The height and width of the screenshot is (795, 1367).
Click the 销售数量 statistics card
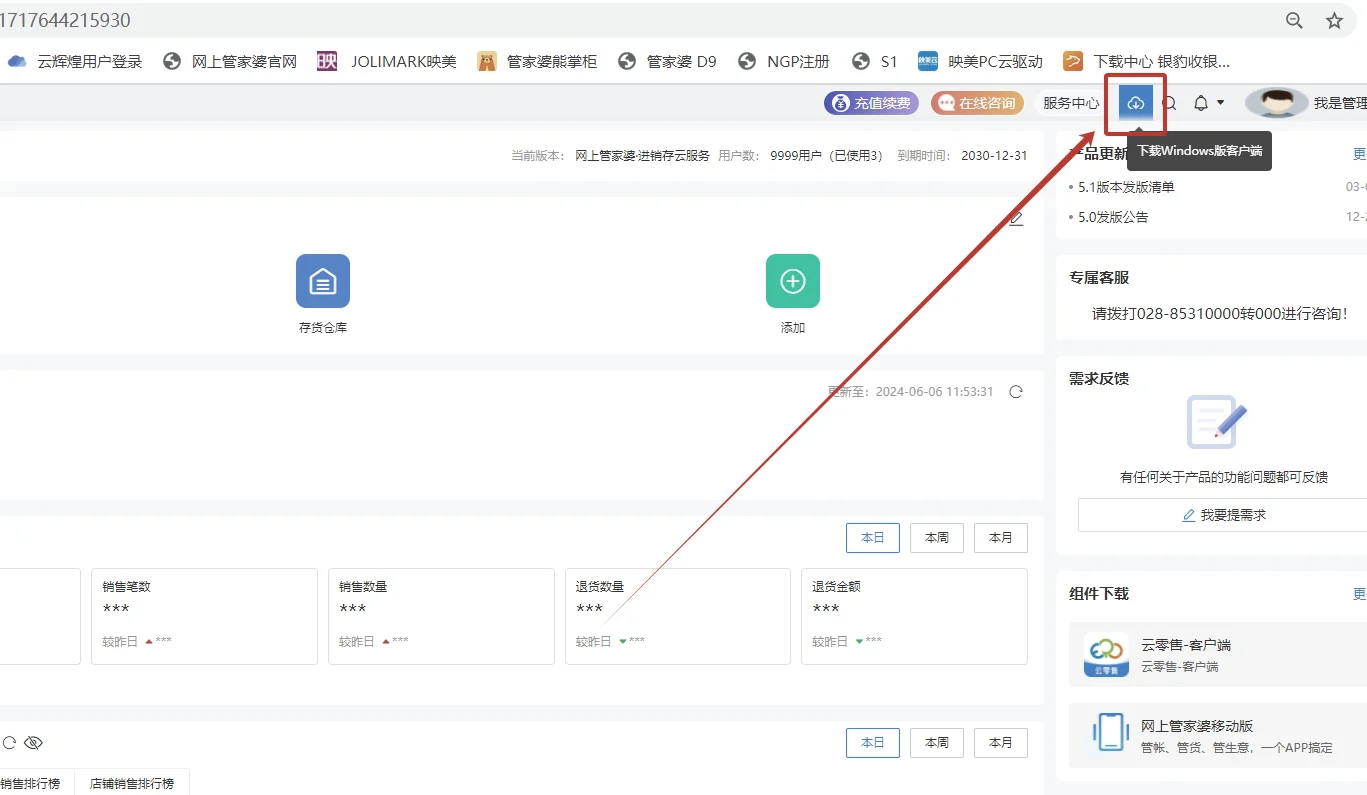[441, 616]
